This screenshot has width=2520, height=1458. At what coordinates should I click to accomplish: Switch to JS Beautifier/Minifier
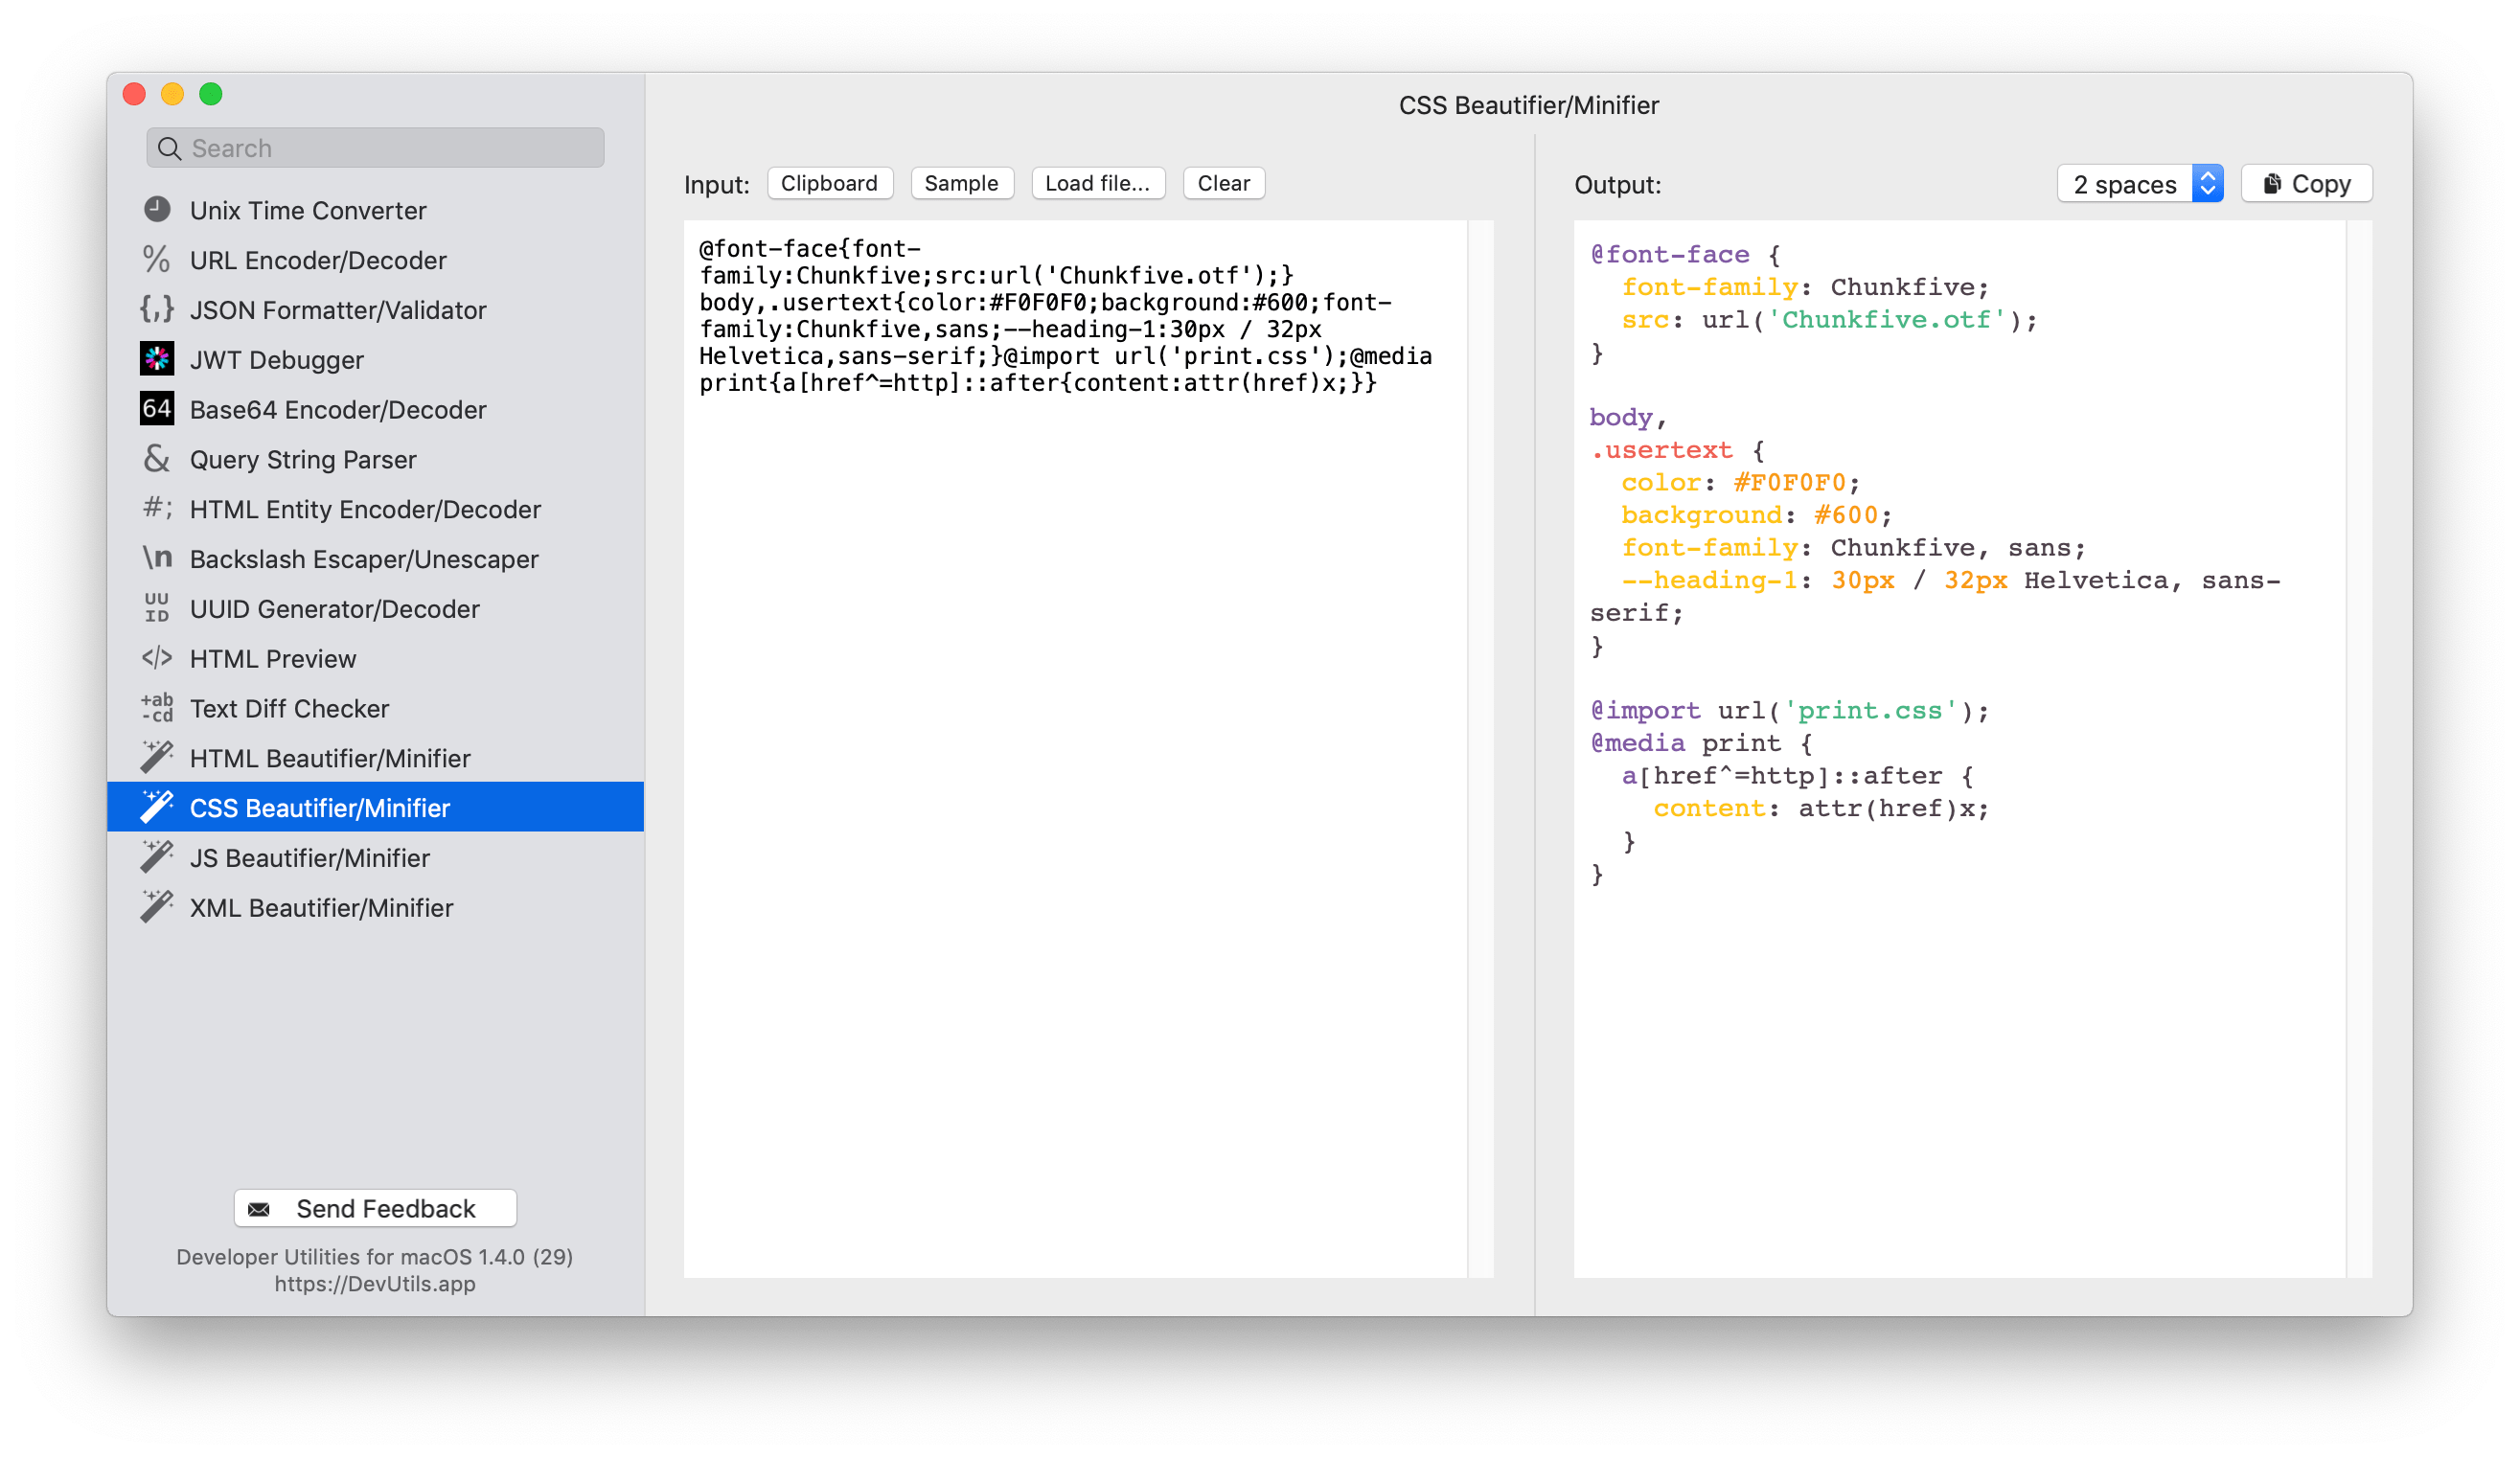pos(309,857)
